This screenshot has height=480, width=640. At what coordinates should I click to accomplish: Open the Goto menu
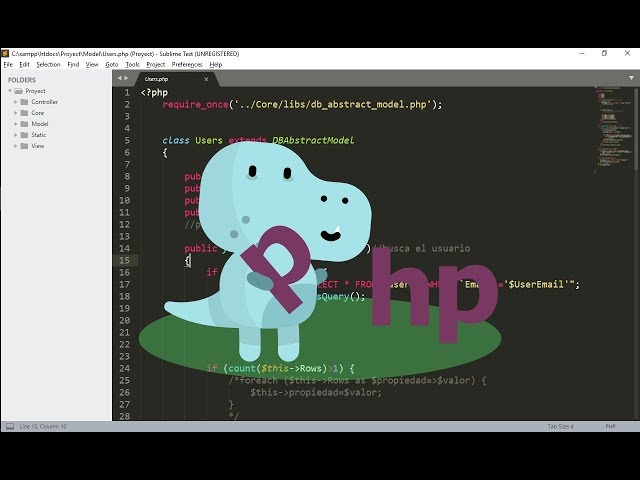tap(112, 64)
